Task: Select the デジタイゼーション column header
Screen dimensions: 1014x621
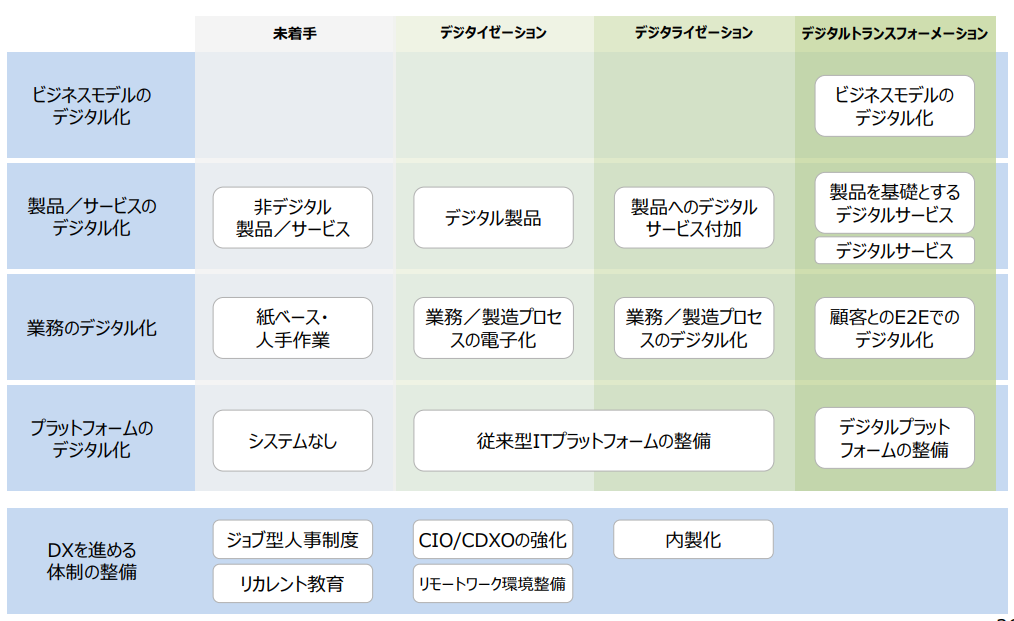Action: [x=493, y=33]
